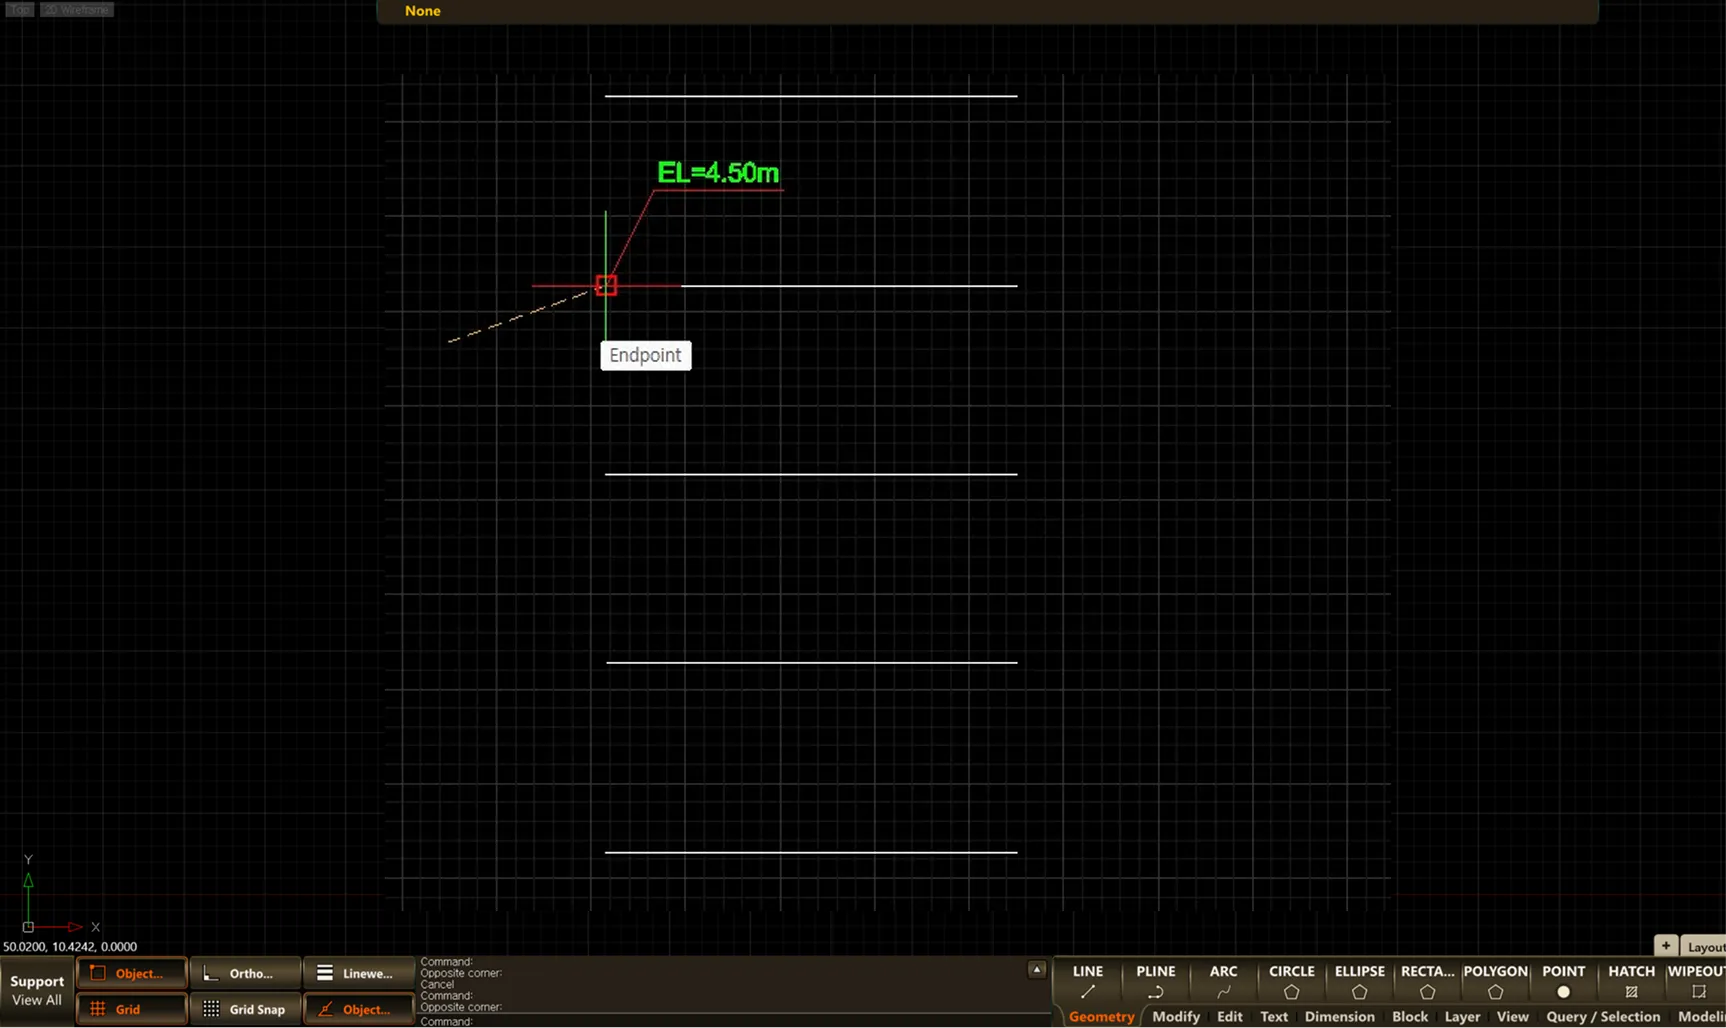
Task: Click the EL=4.50m leader text
Action: coord(718,172)
